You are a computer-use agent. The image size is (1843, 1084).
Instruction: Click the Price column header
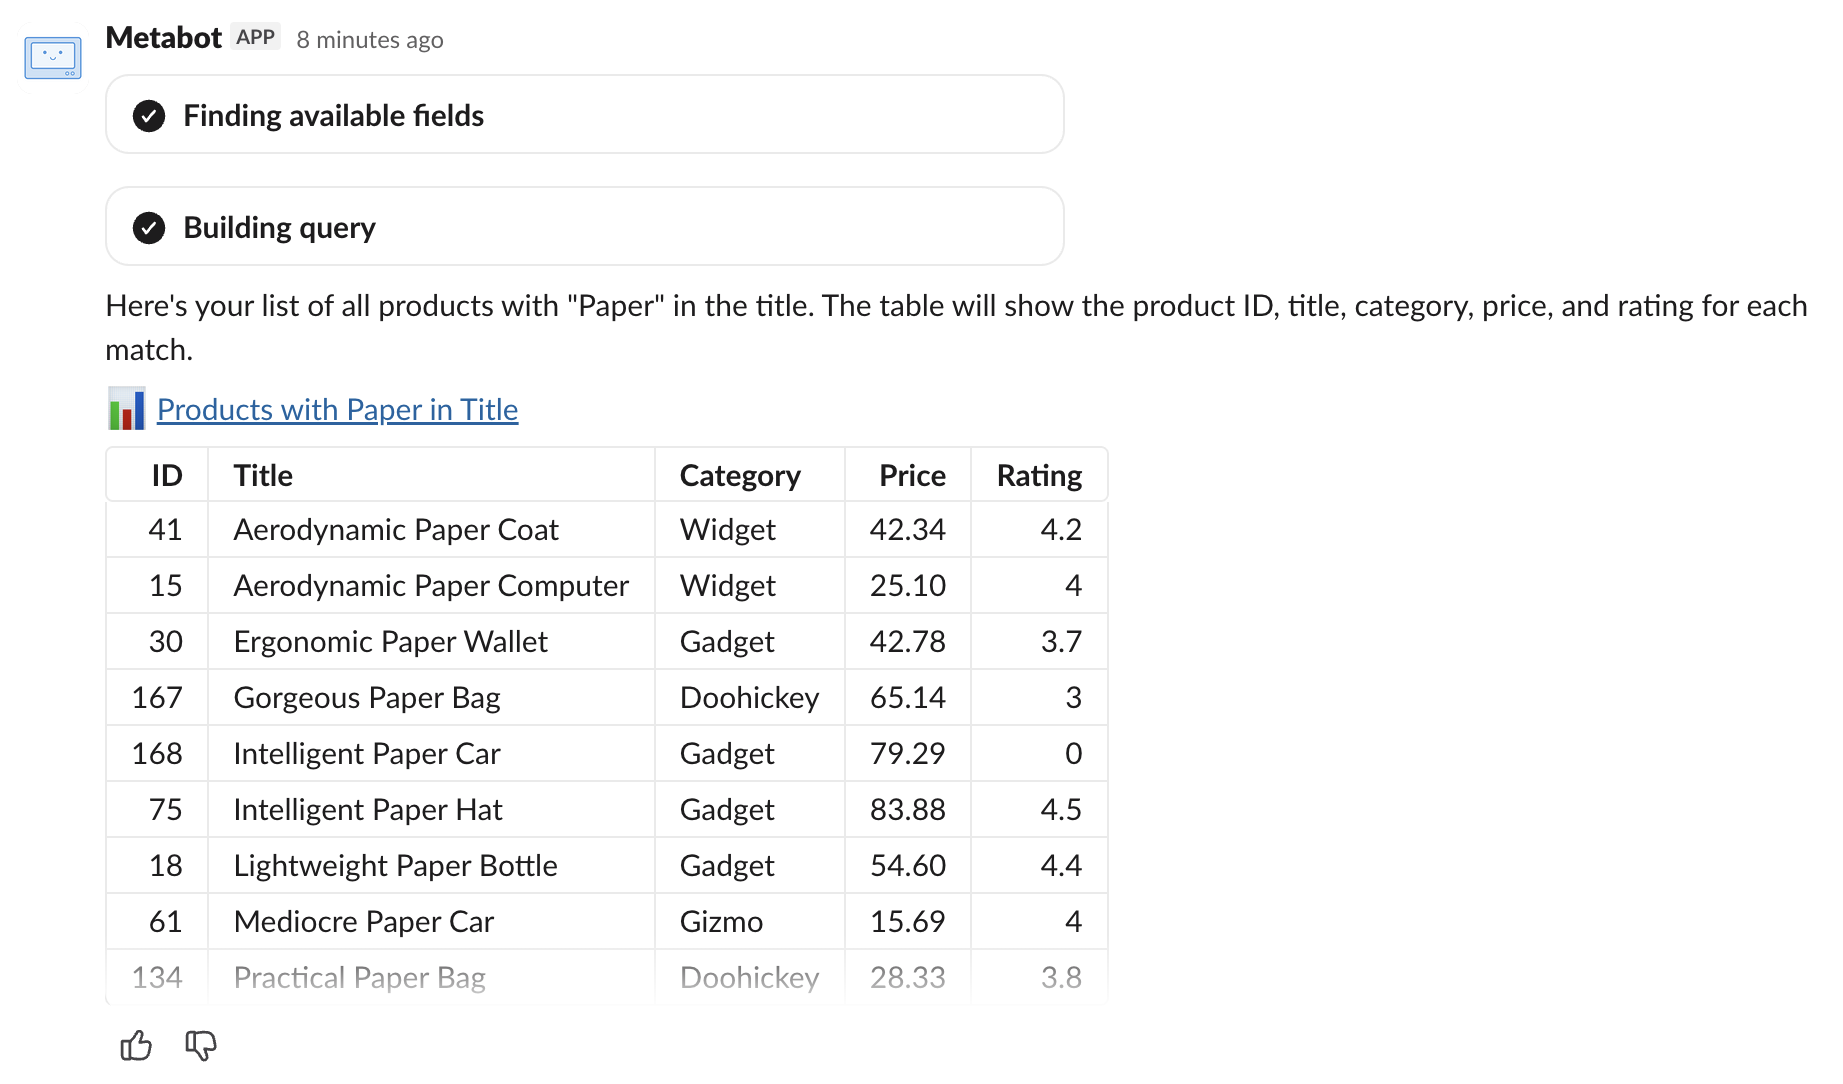pyautogui.click(x=912, y=475)
